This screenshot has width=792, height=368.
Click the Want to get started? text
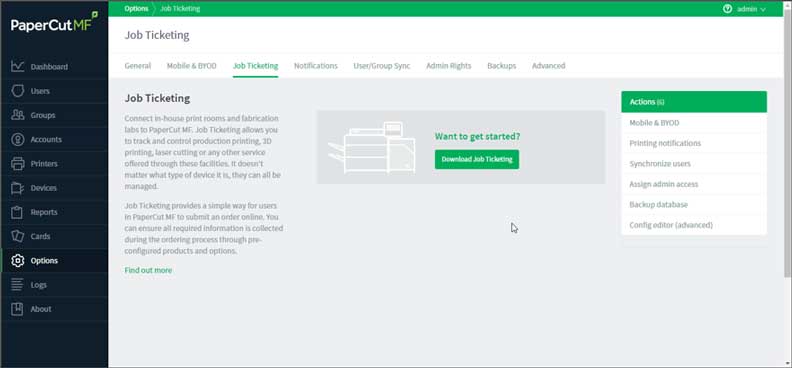pyautogui.click(x=477, y=136)
